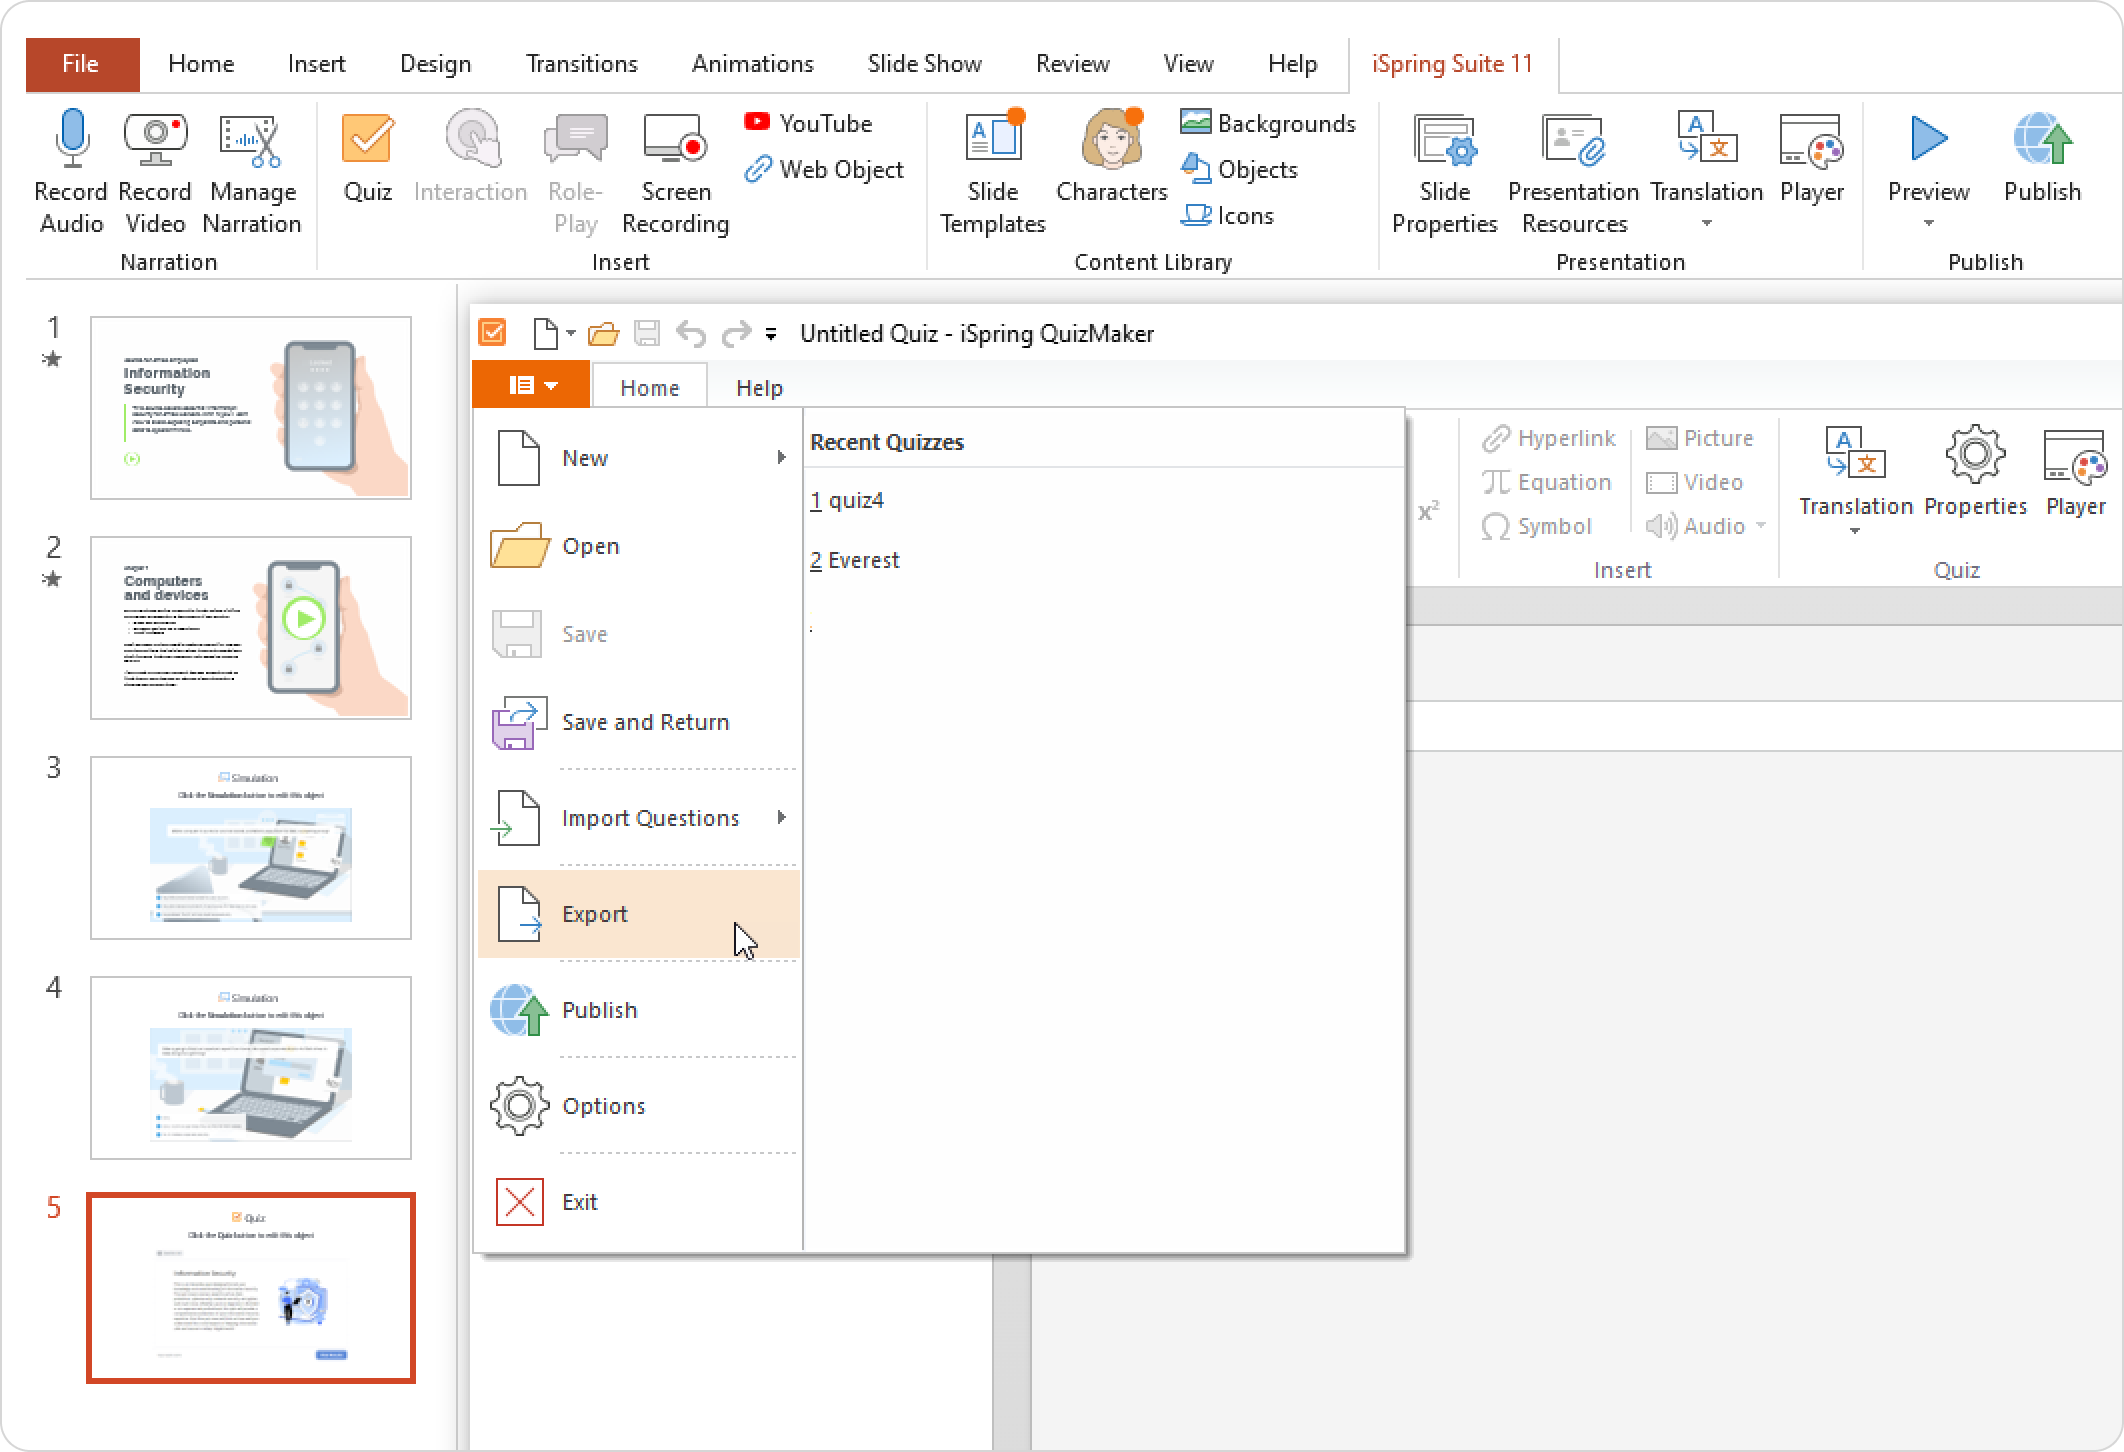Customize Quick Access Toolbar arrow
2124x1452 pixels.
771,334
